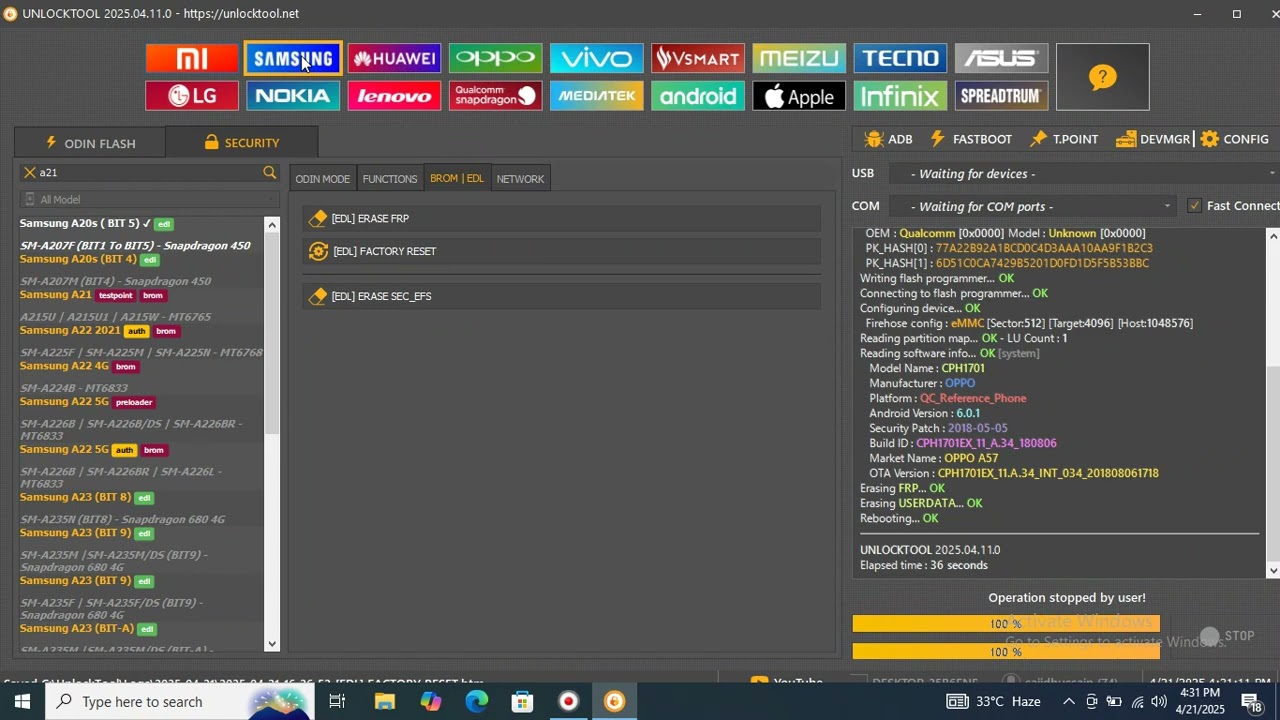
Task: Open the ASUS brand section
Action: [x=1001, y=58]
